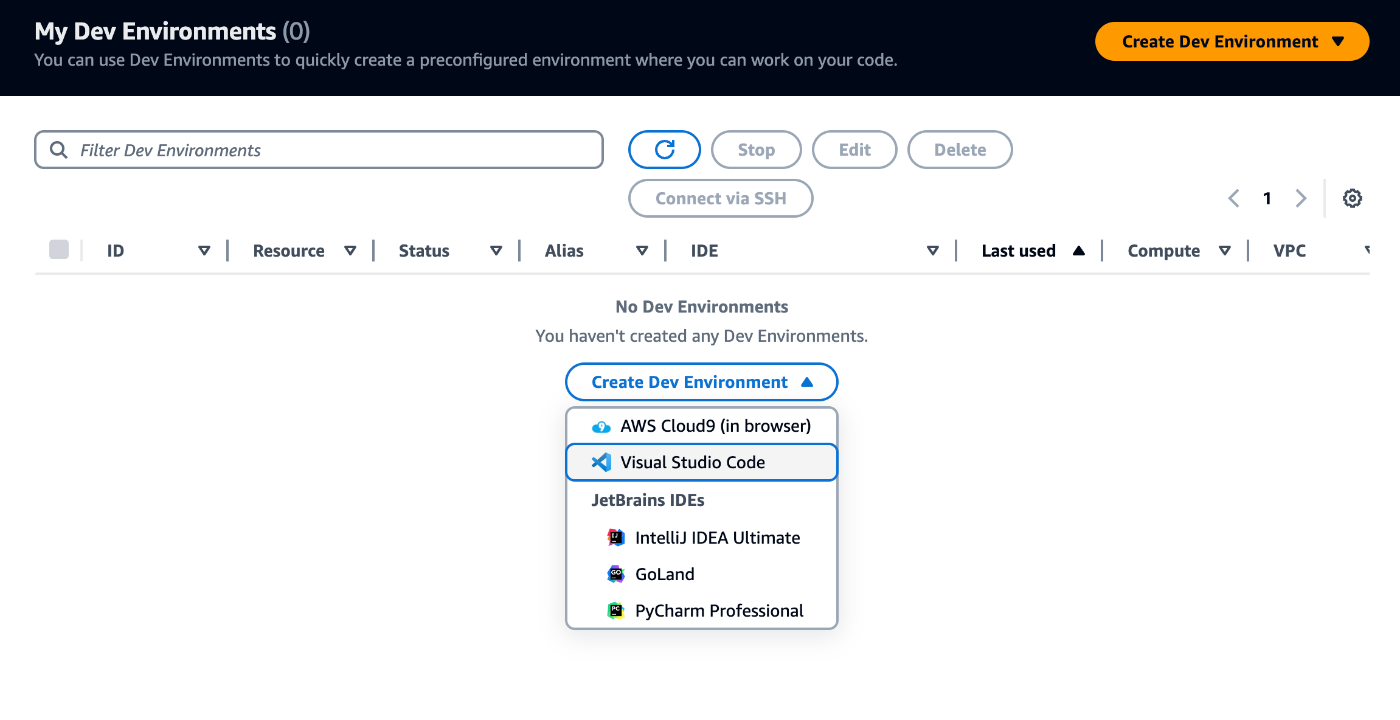Click the VPC column header
This screenshot has width=1400, height=720.
coord(1290,251)
